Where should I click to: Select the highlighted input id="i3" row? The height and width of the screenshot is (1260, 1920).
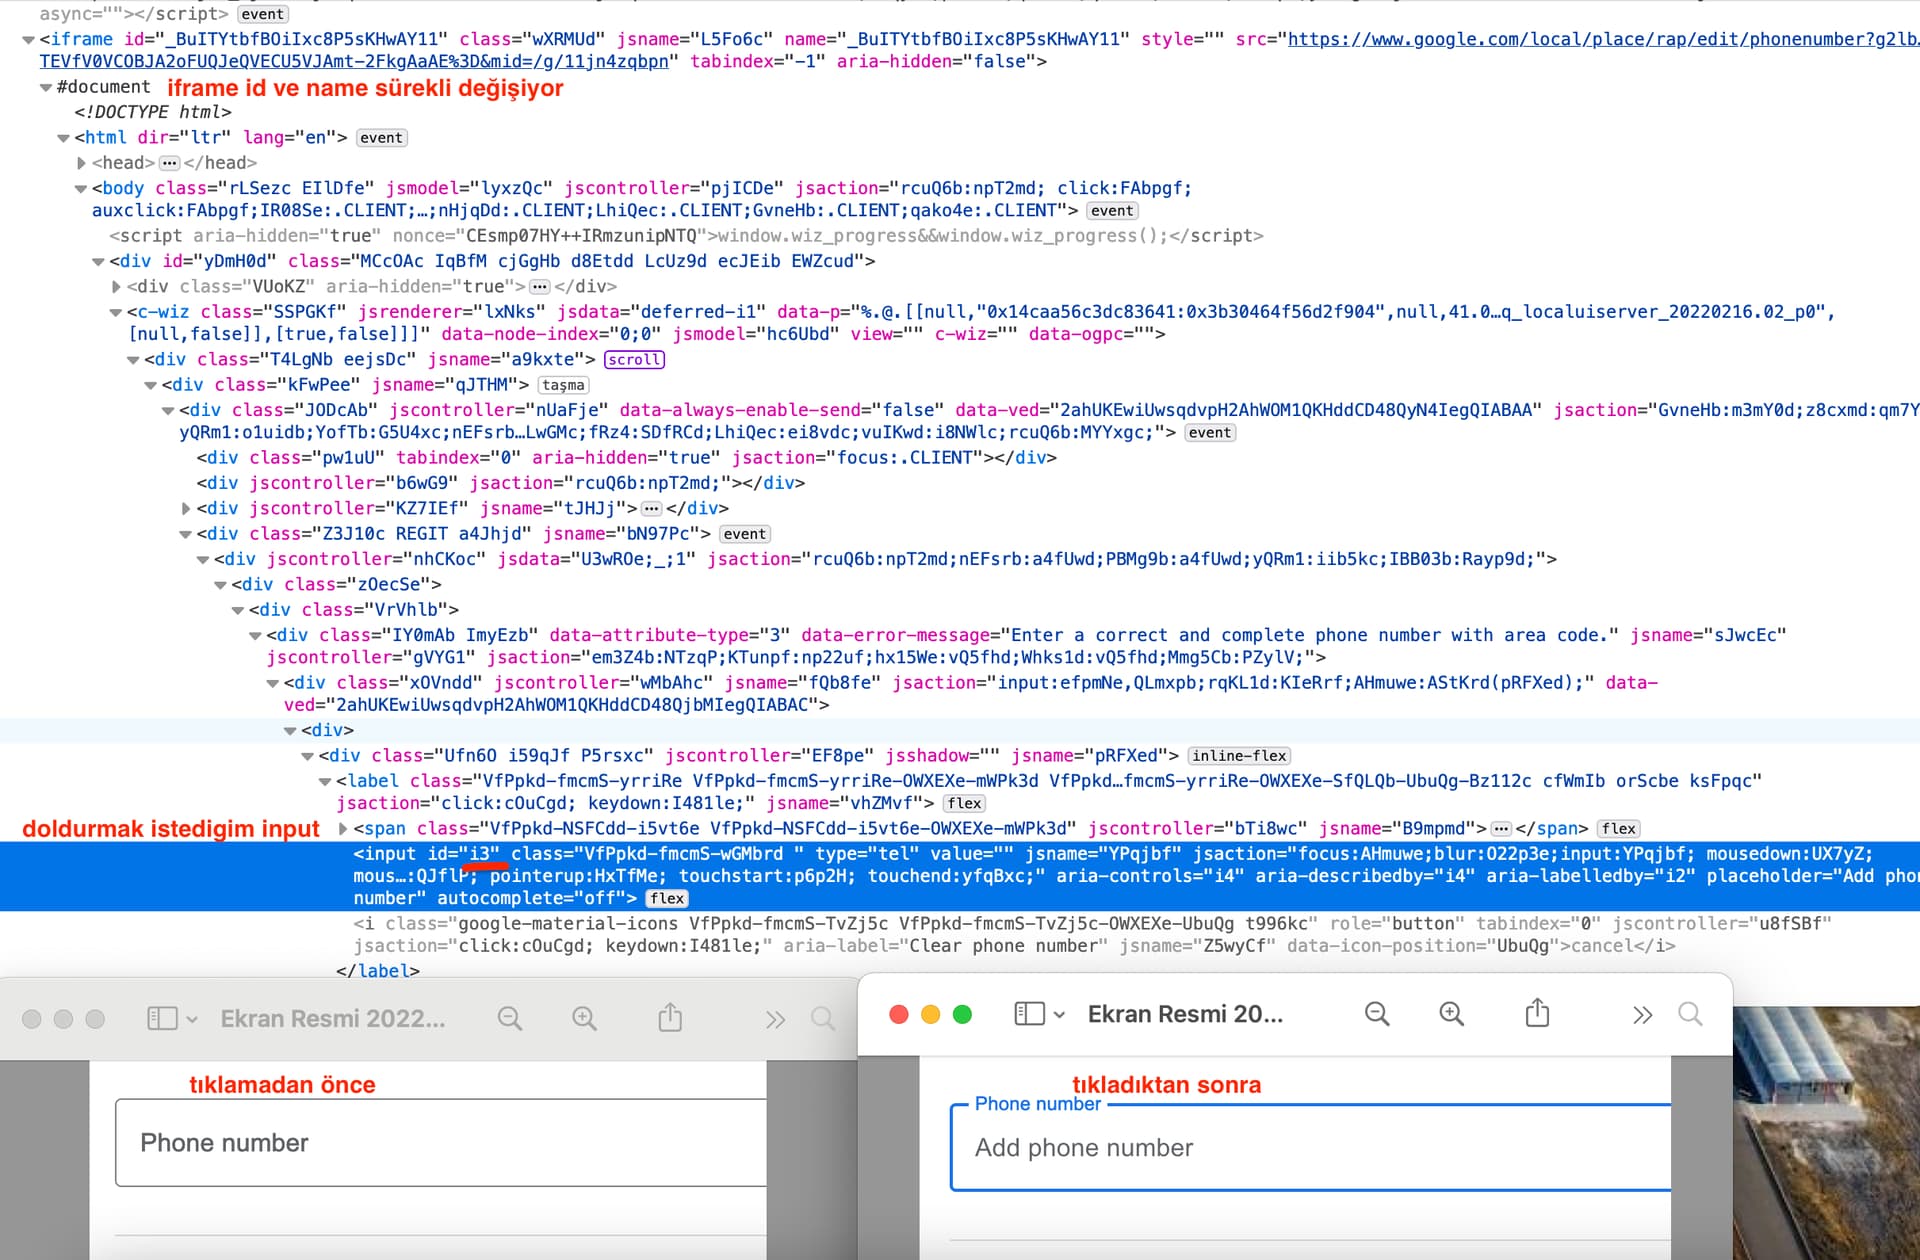960,876
